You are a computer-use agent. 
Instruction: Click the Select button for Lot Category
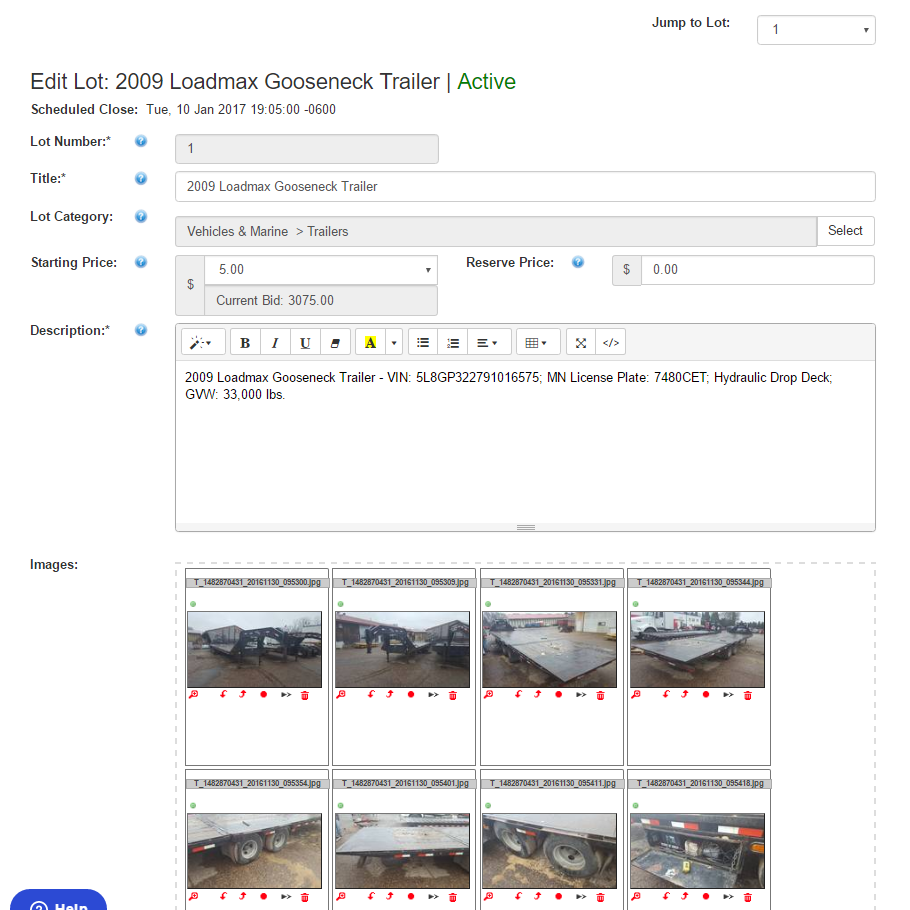[x=845, y=231]
